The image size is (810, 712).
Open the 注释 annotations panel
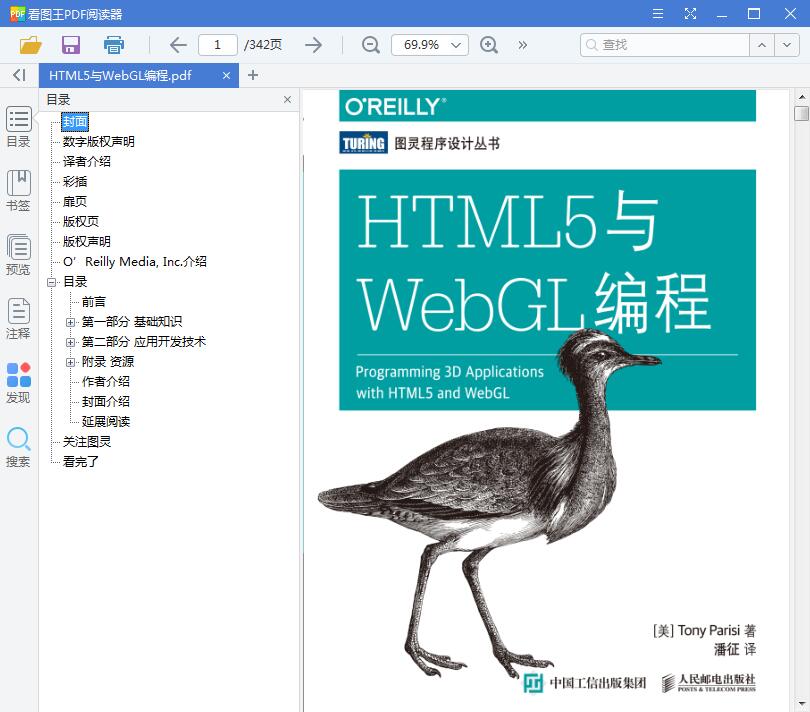tap(18, 318)
